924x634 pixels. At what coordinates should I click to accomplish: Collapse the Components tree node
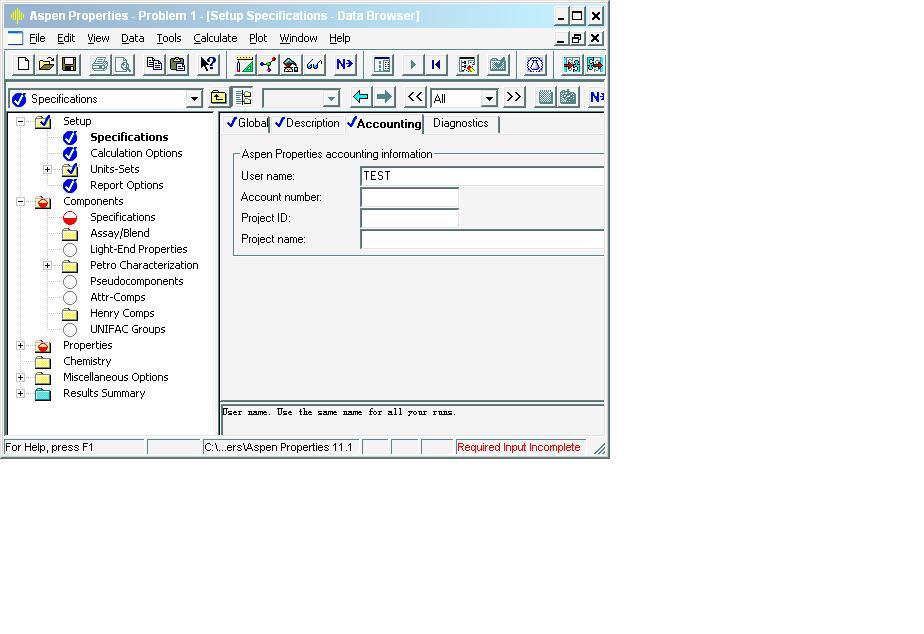coord(21,202)
